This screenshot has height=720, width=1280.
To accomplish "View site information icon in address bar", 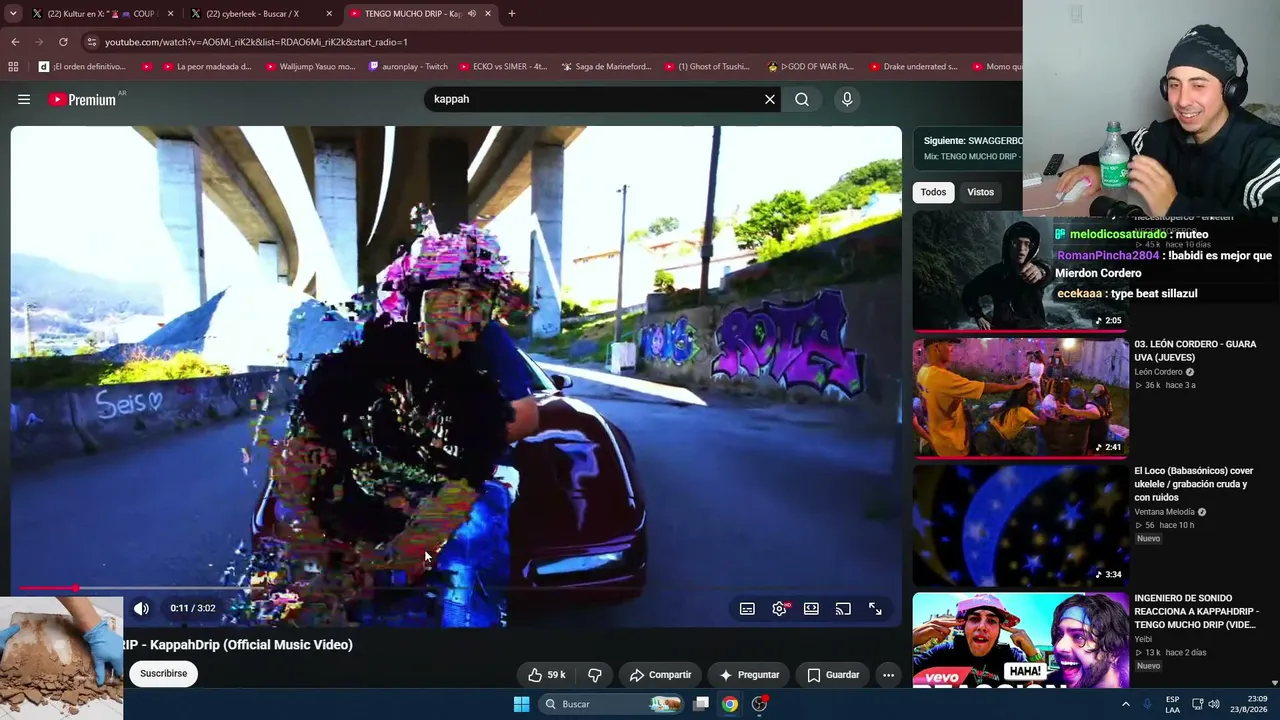I will [x=91, y=42].
